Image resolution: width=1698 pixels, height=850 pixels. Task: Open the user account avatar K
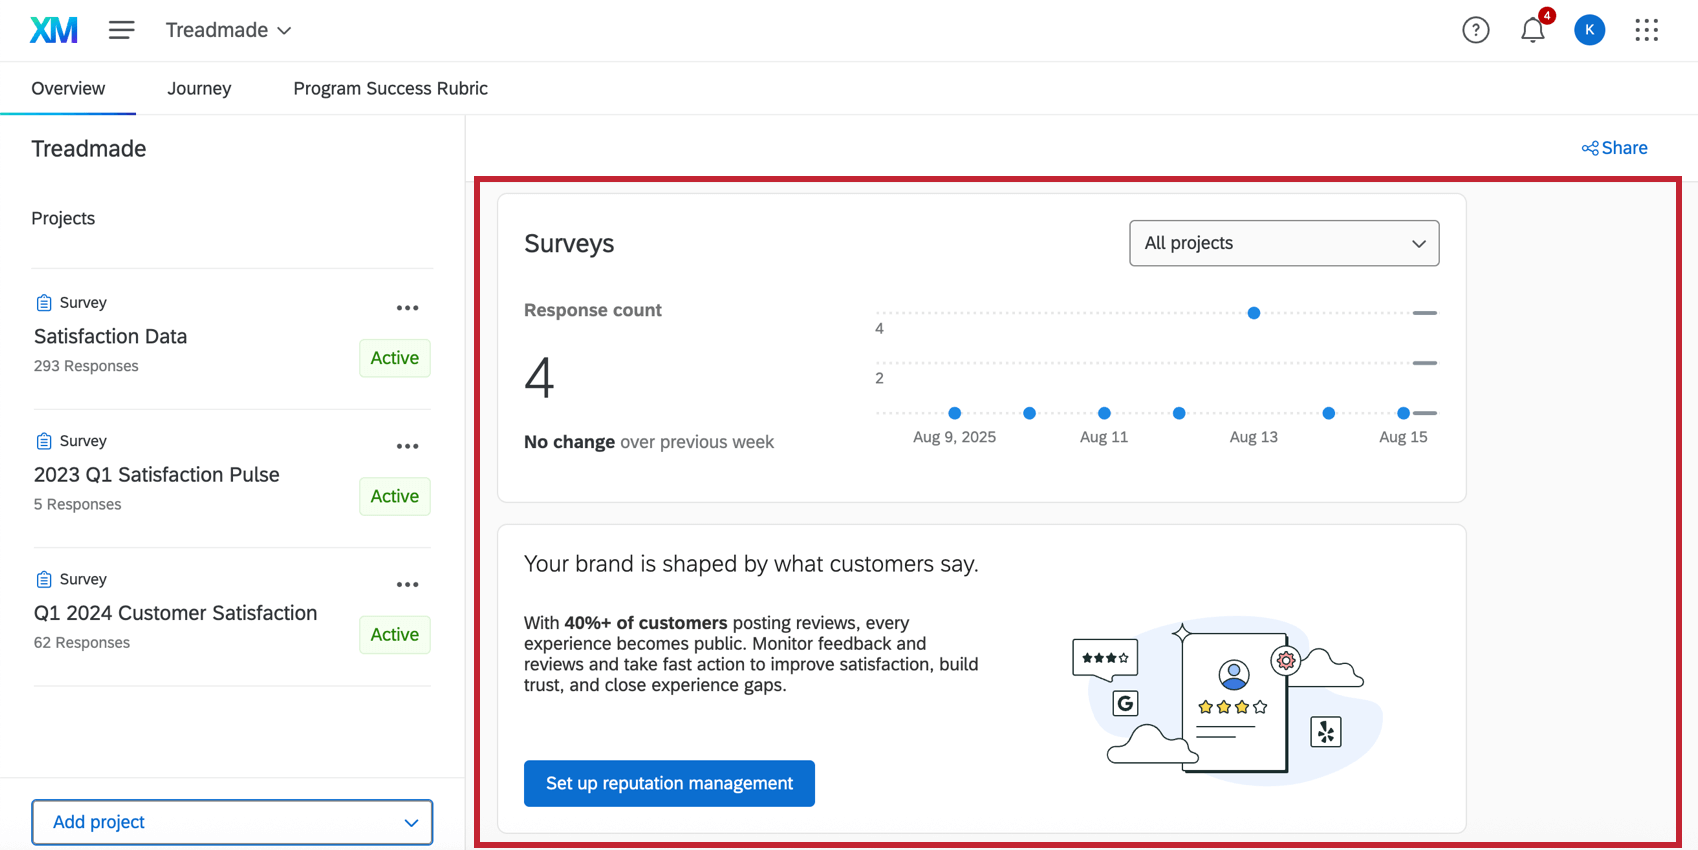coord(1589,30)
